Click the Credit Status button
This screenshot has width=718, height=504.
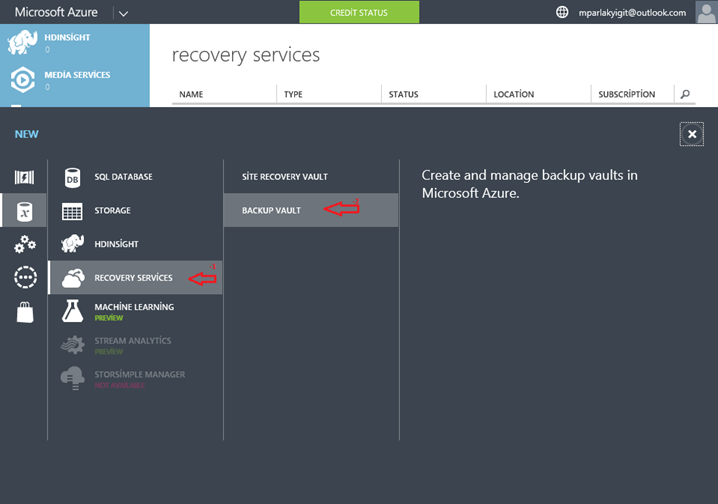coord(359,12)
